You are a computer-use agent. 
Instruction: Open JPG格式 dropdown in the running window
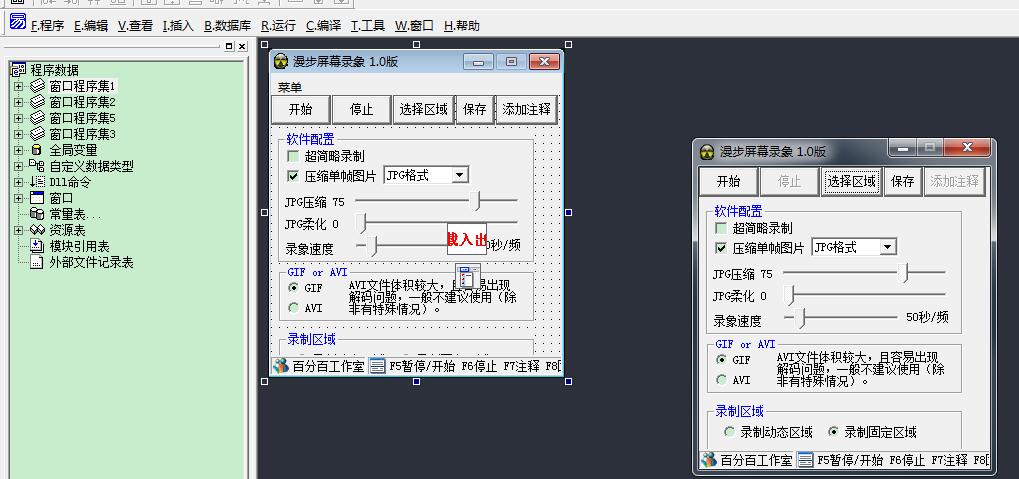888,247
